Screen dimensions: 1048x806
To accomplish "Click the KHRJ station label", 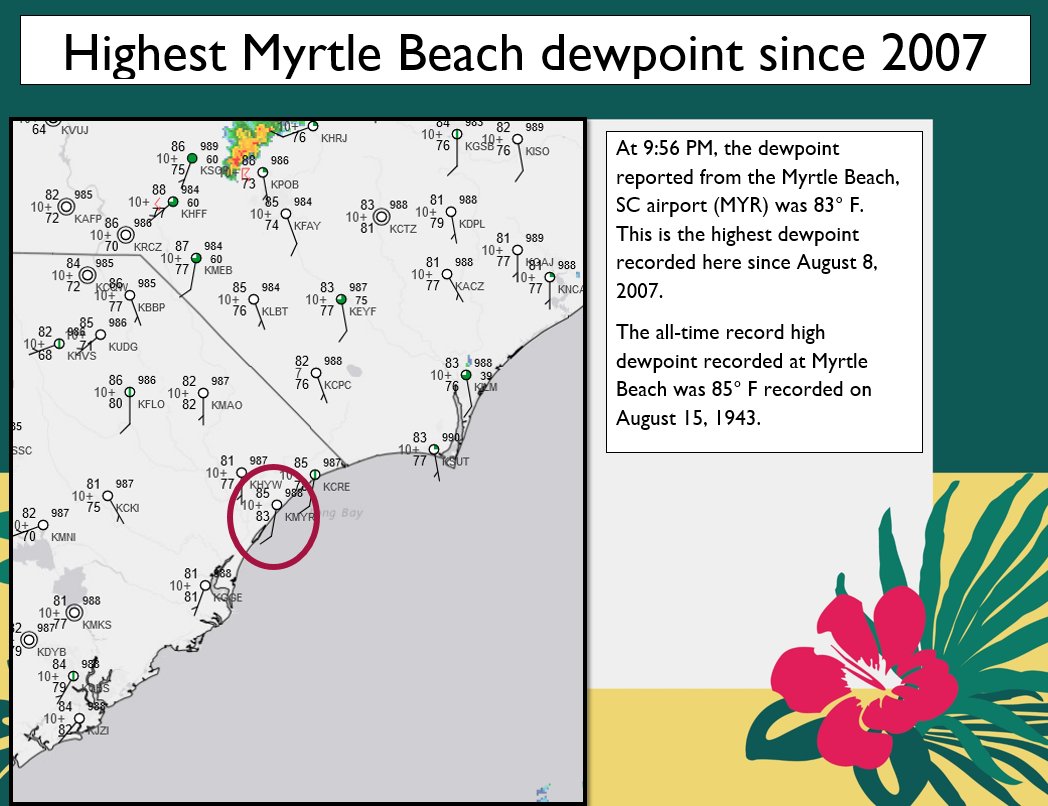I will pyautogui.click(x=334, y=138).
